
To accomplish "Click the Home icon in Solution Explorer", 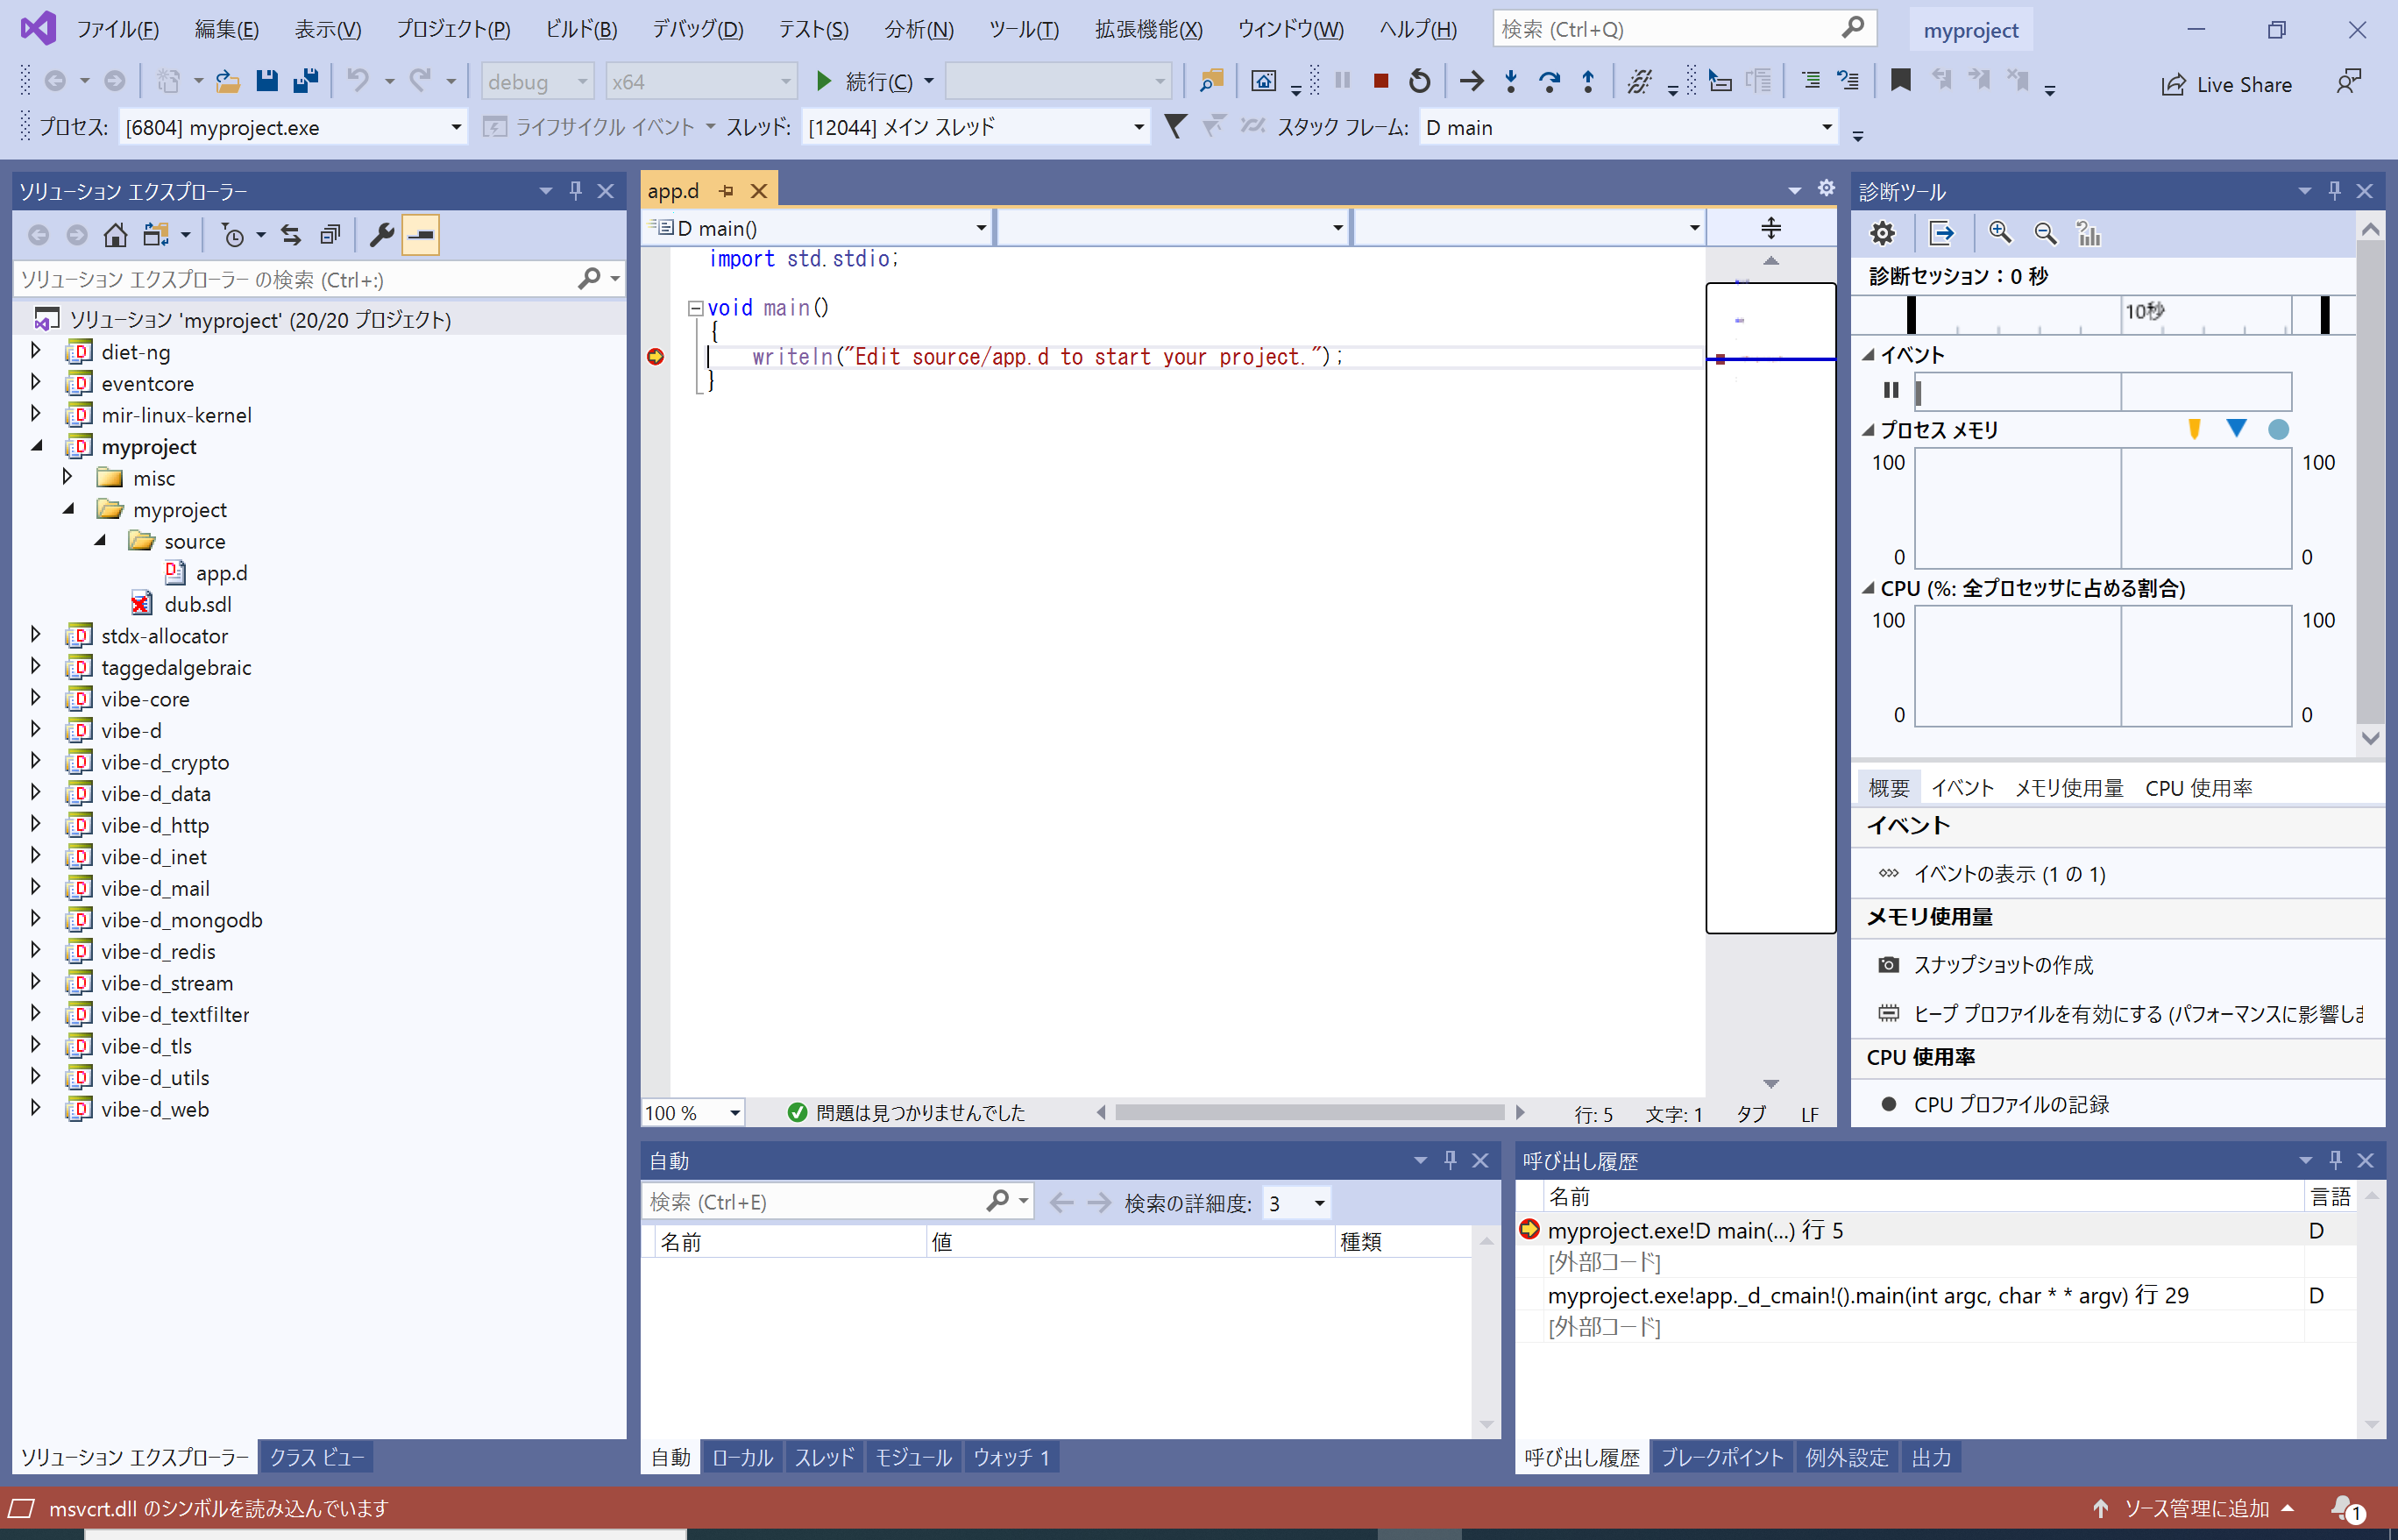I will click(116, 235).
